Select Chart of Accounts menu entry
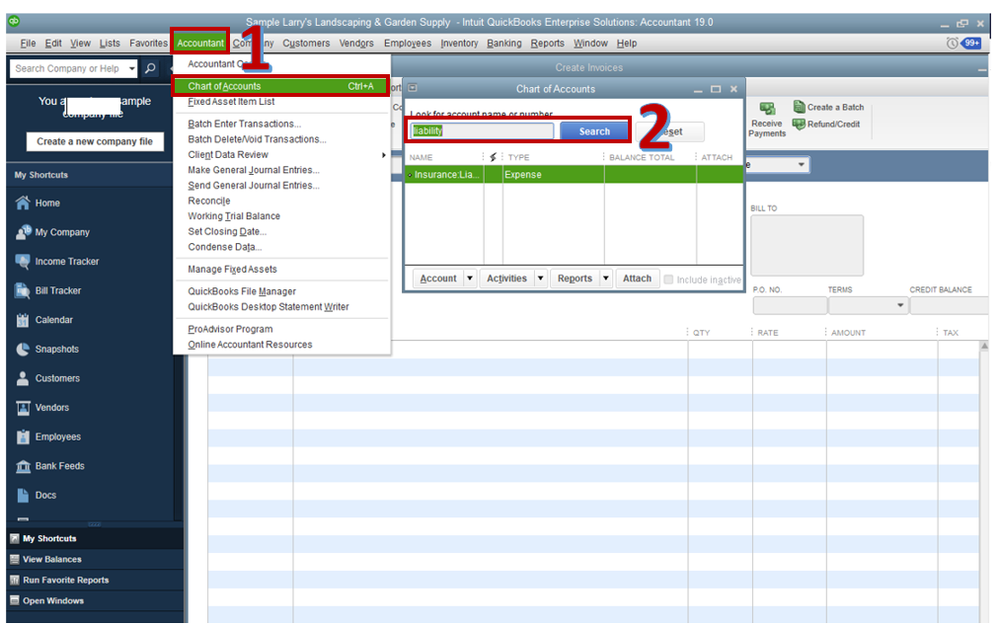999x637 pixels. pyautogui.click(x=280, y=86)
